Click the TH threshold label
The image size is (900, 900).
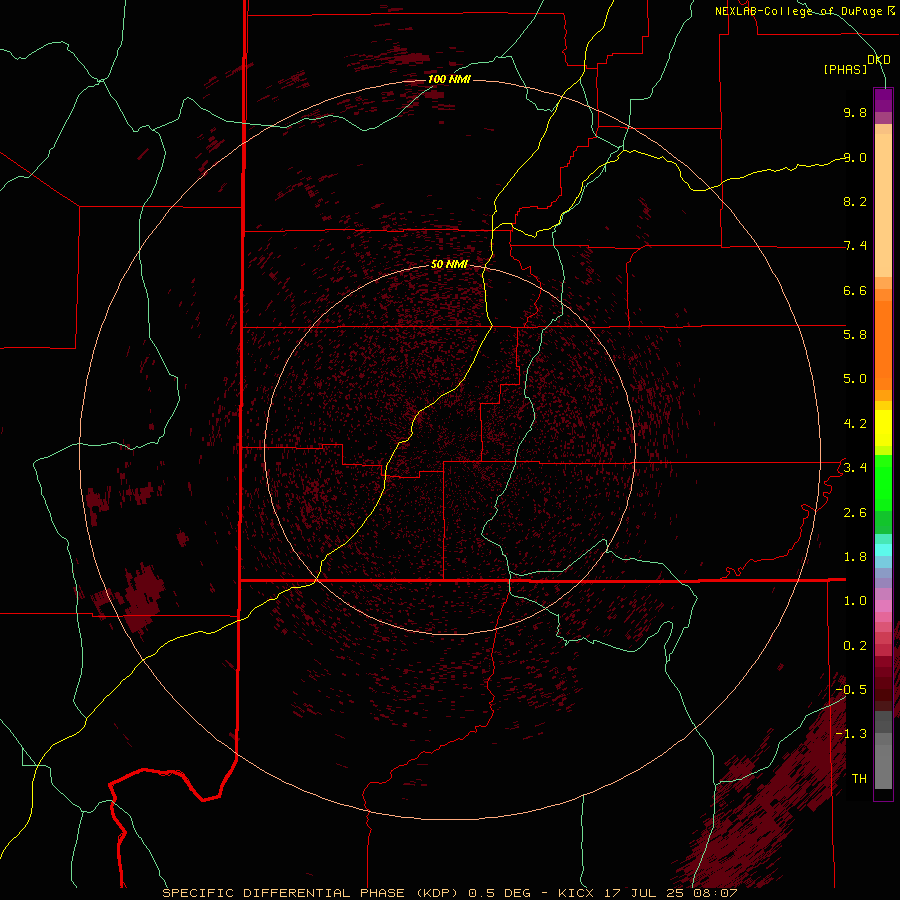pos(859,779)
